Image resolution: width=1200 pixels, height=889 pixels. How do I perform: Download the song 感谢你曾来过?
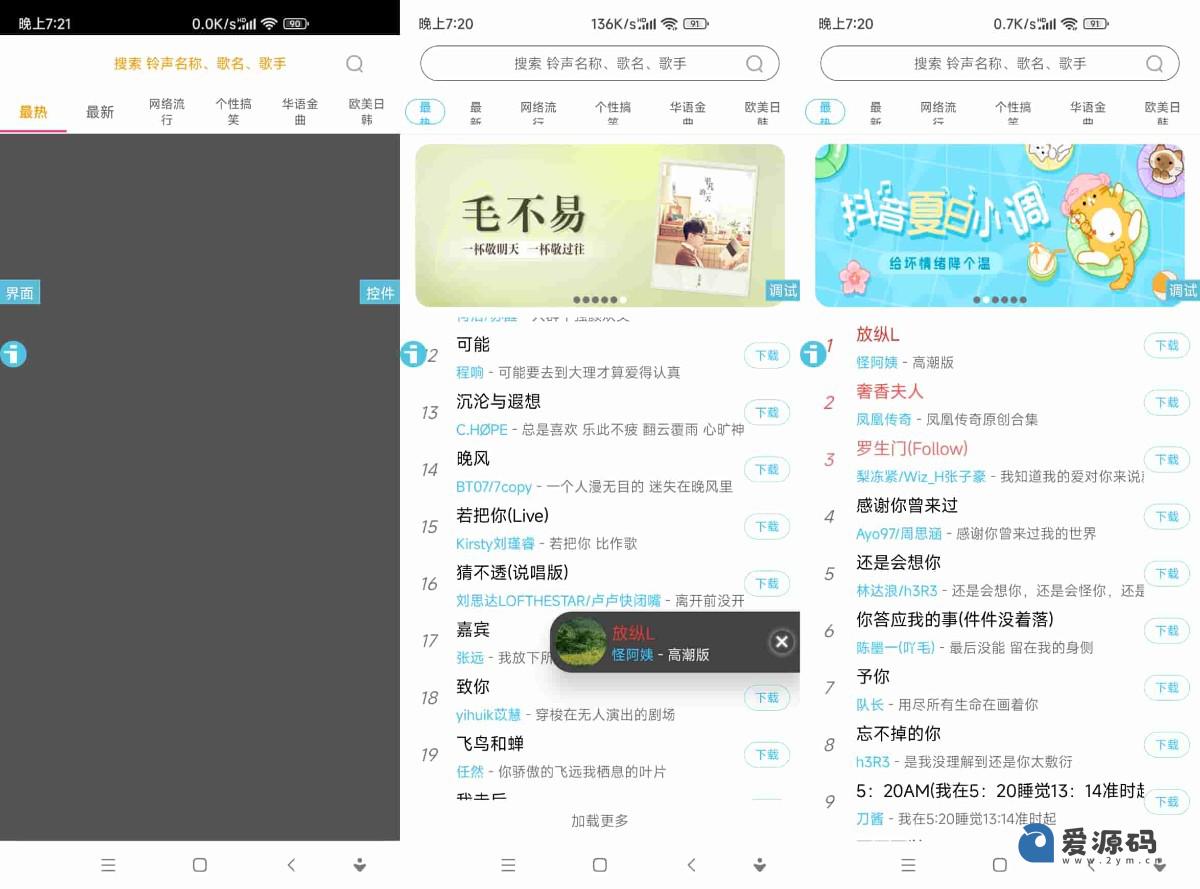tap(1167, 516)
